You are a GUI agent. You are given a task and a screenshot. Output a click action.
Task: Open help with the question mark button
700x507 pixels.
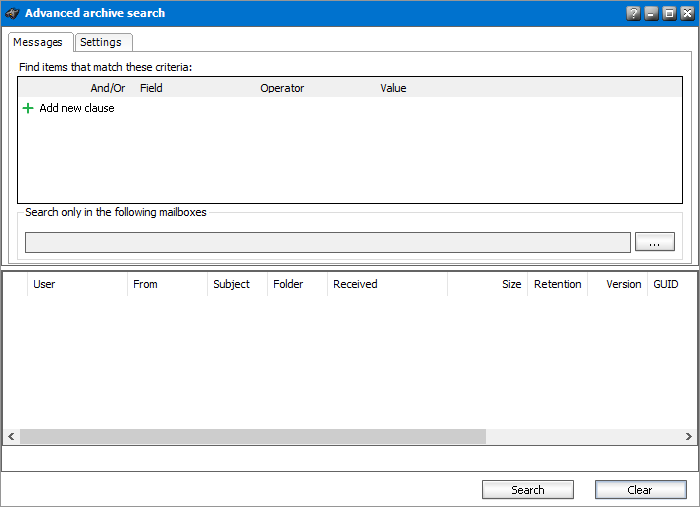coord(633,13)
